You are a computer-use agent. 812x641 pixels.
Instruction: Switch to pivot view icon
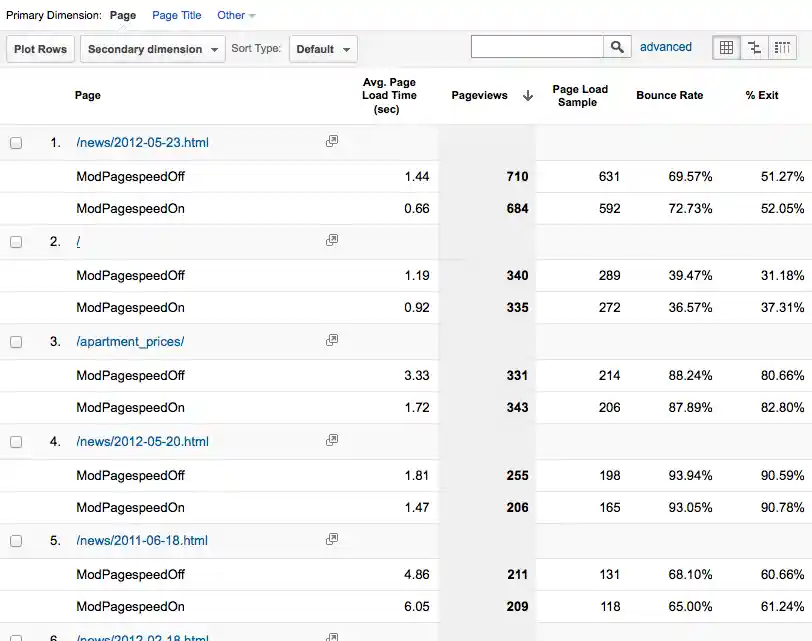click(x=782, y=48)
